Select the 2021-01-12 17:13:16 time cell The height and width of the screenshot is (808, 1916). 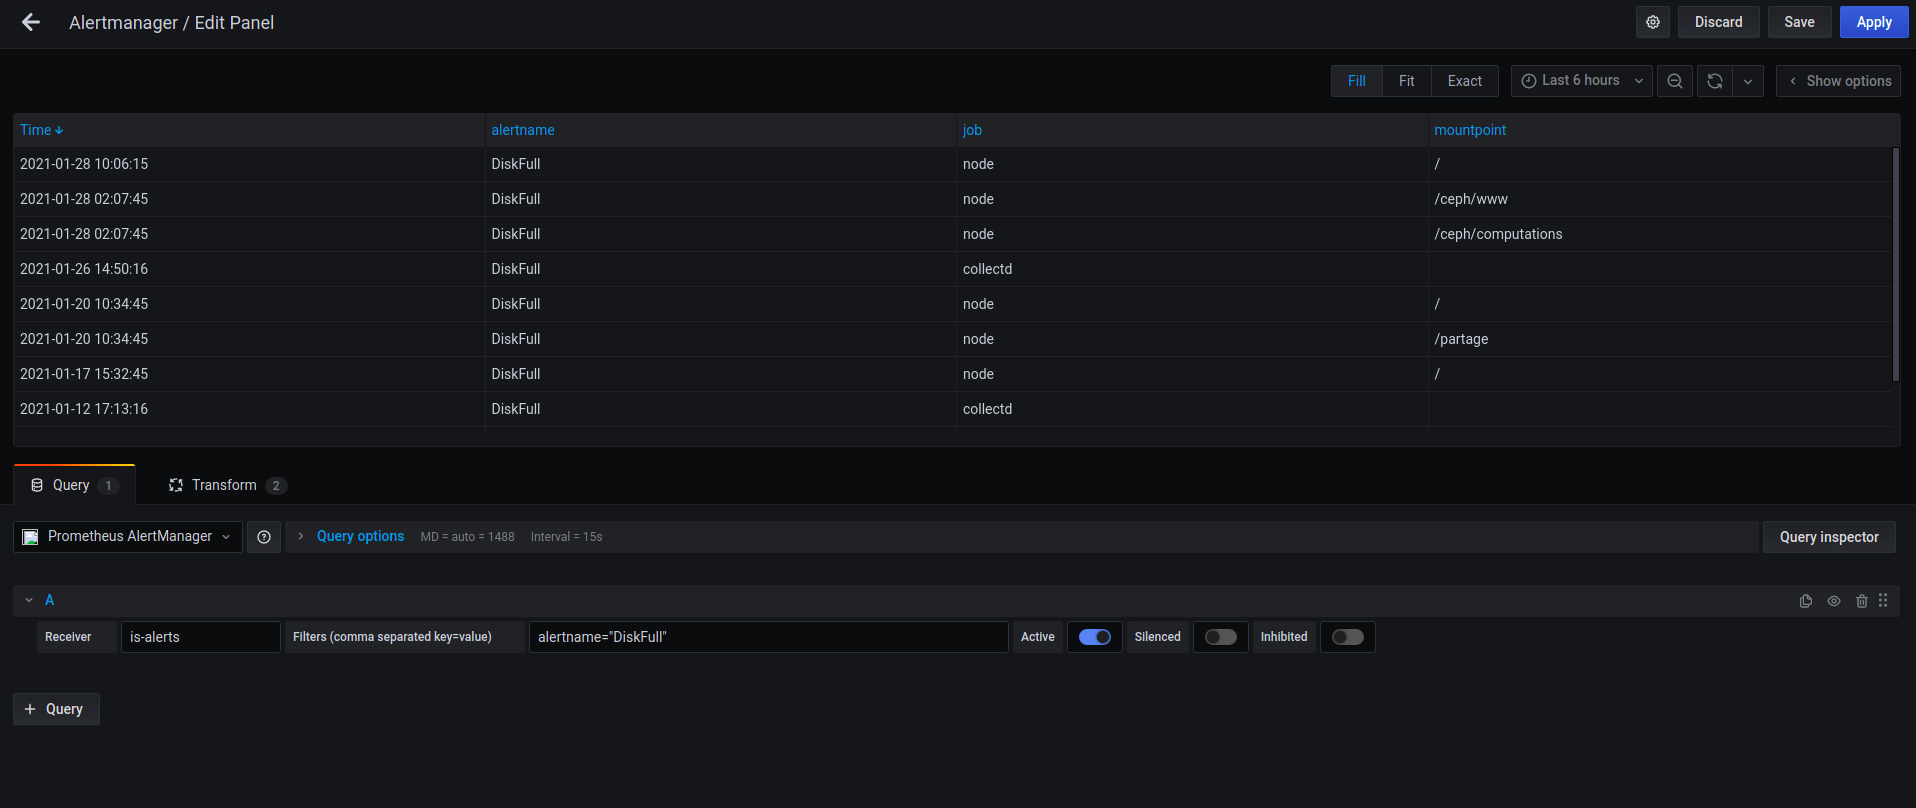[x=249, y=409]
